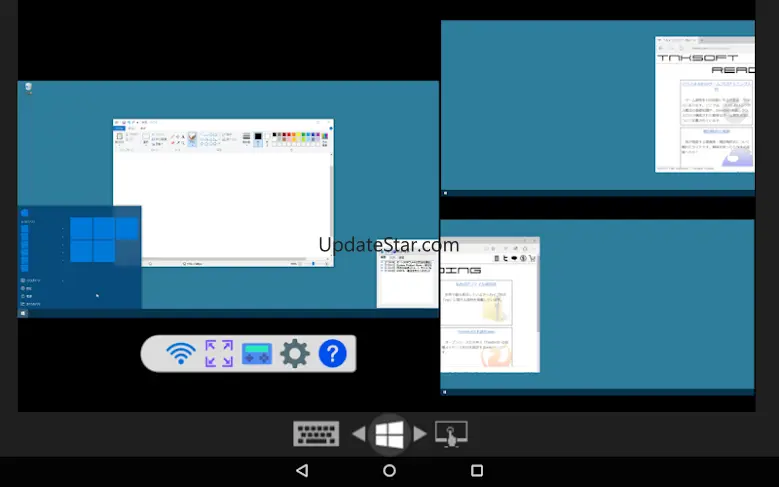The image size is (779, 487).
Task: Show the on-screen keyboard
Action: (x=316, y=434)
